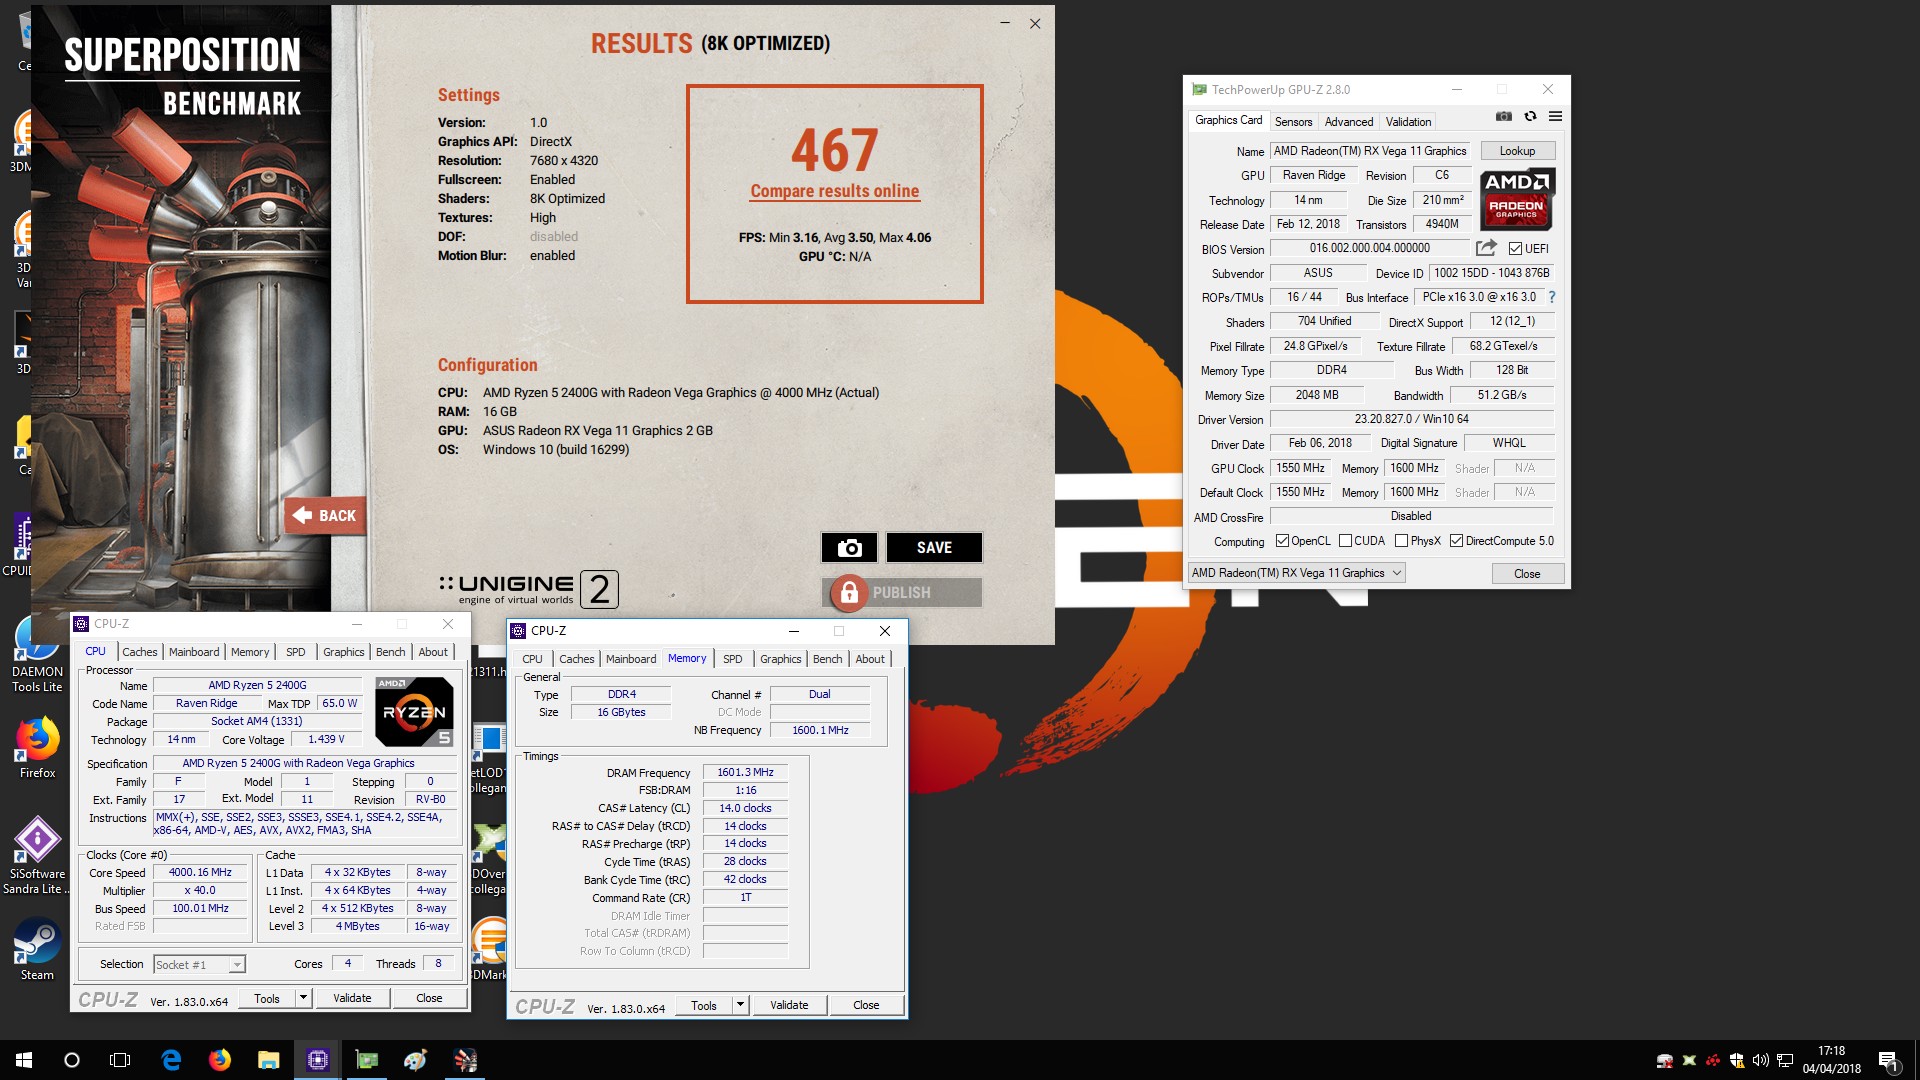1920x1080 pixels.
Task: Launch Microsoft Edge from the taskbar
Action: pyautogui.click(x=171, y=1060)
